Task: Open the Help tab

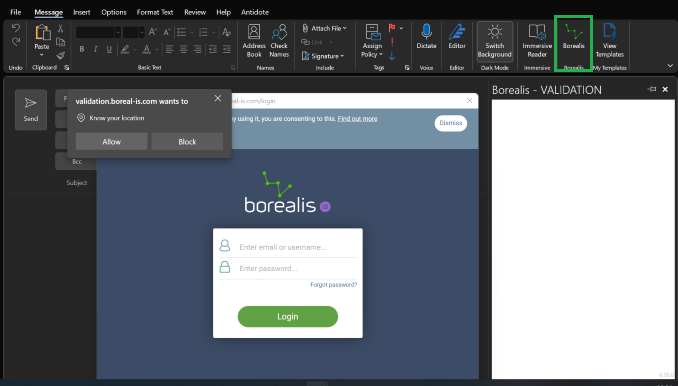Action: pos(224,12)
